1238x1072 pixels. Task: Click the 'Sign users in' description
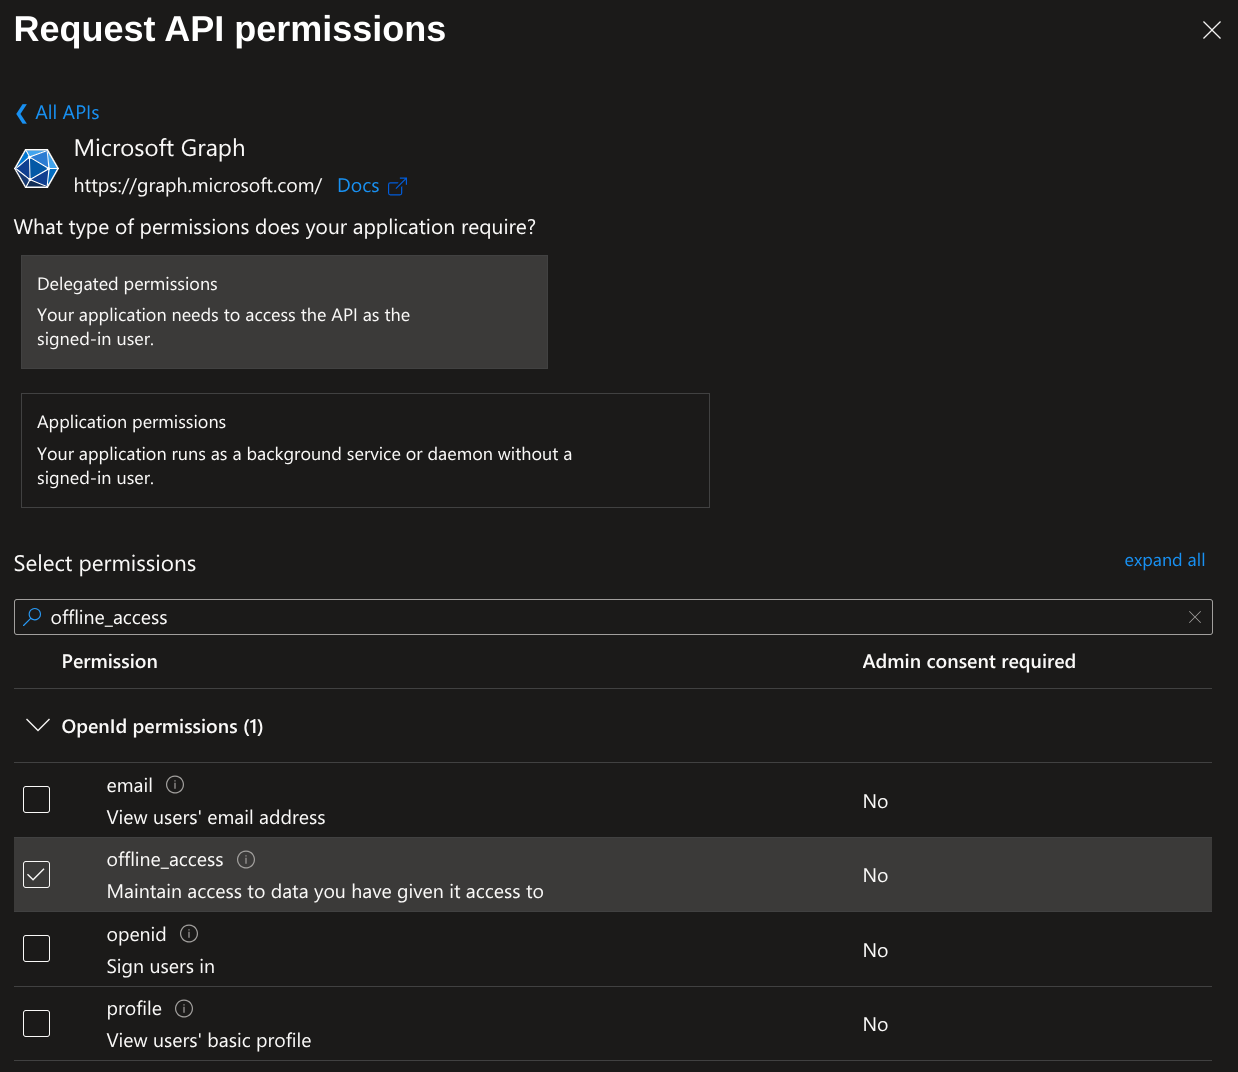(x=161, y=967)
